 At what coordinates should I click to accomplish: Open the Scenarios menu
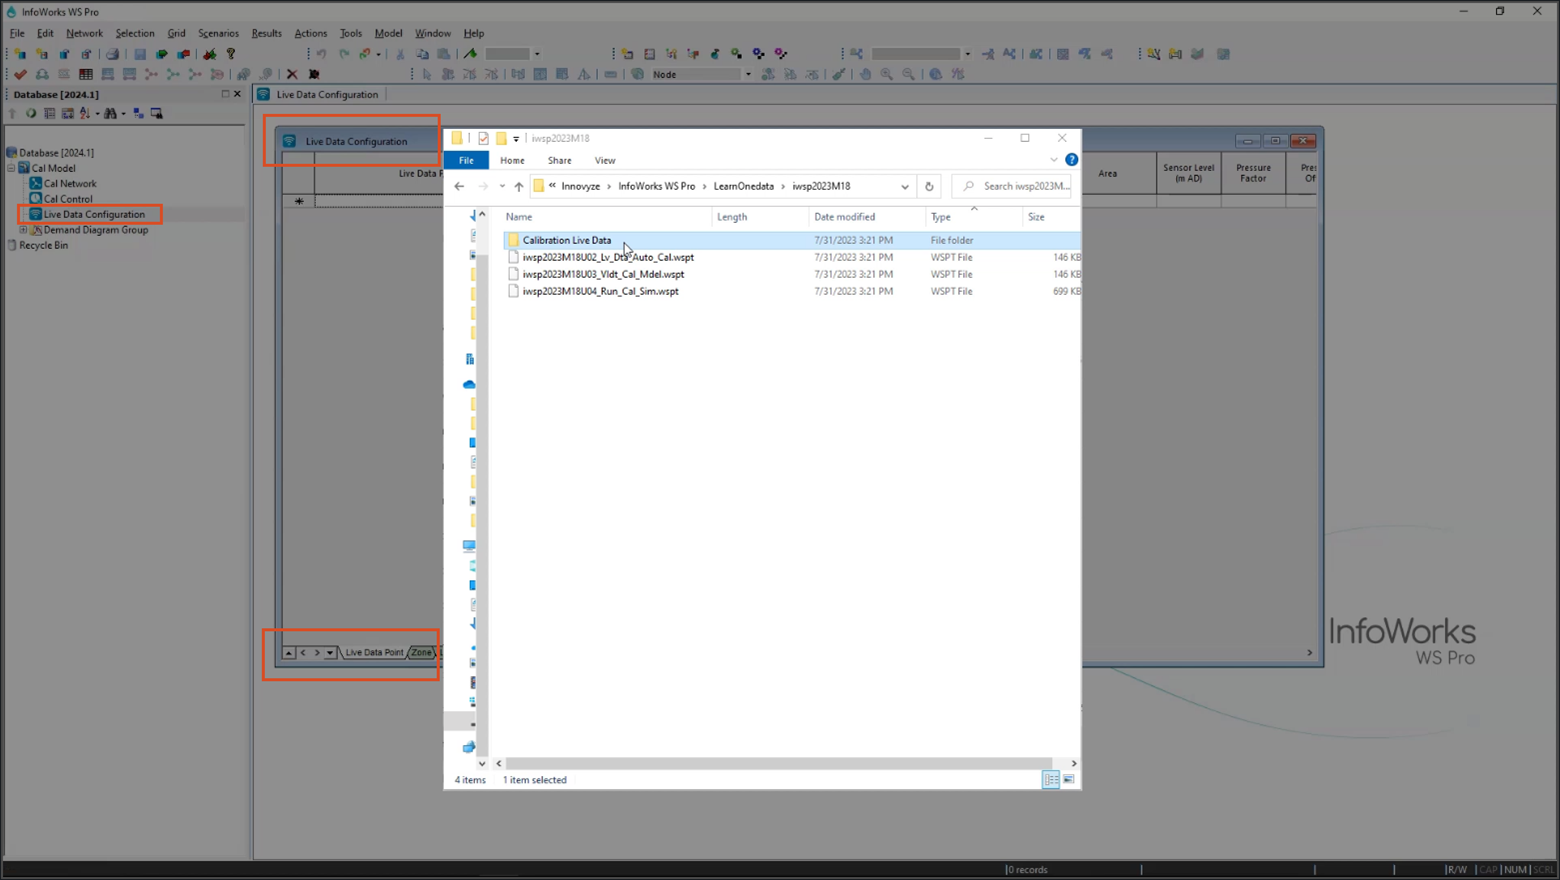coord(218,33)
